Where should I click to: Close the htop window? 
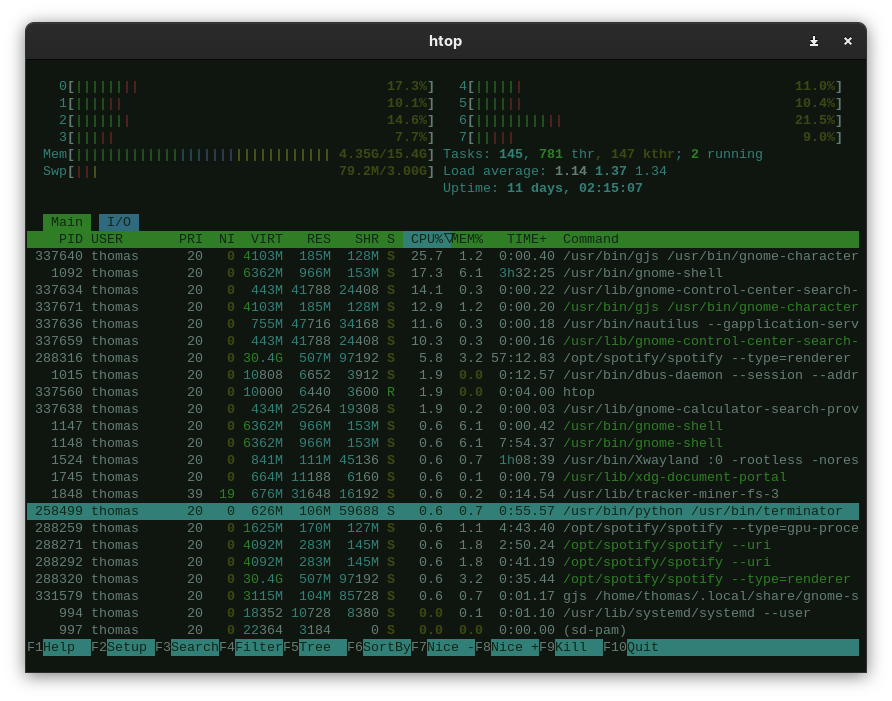(848, 41)
